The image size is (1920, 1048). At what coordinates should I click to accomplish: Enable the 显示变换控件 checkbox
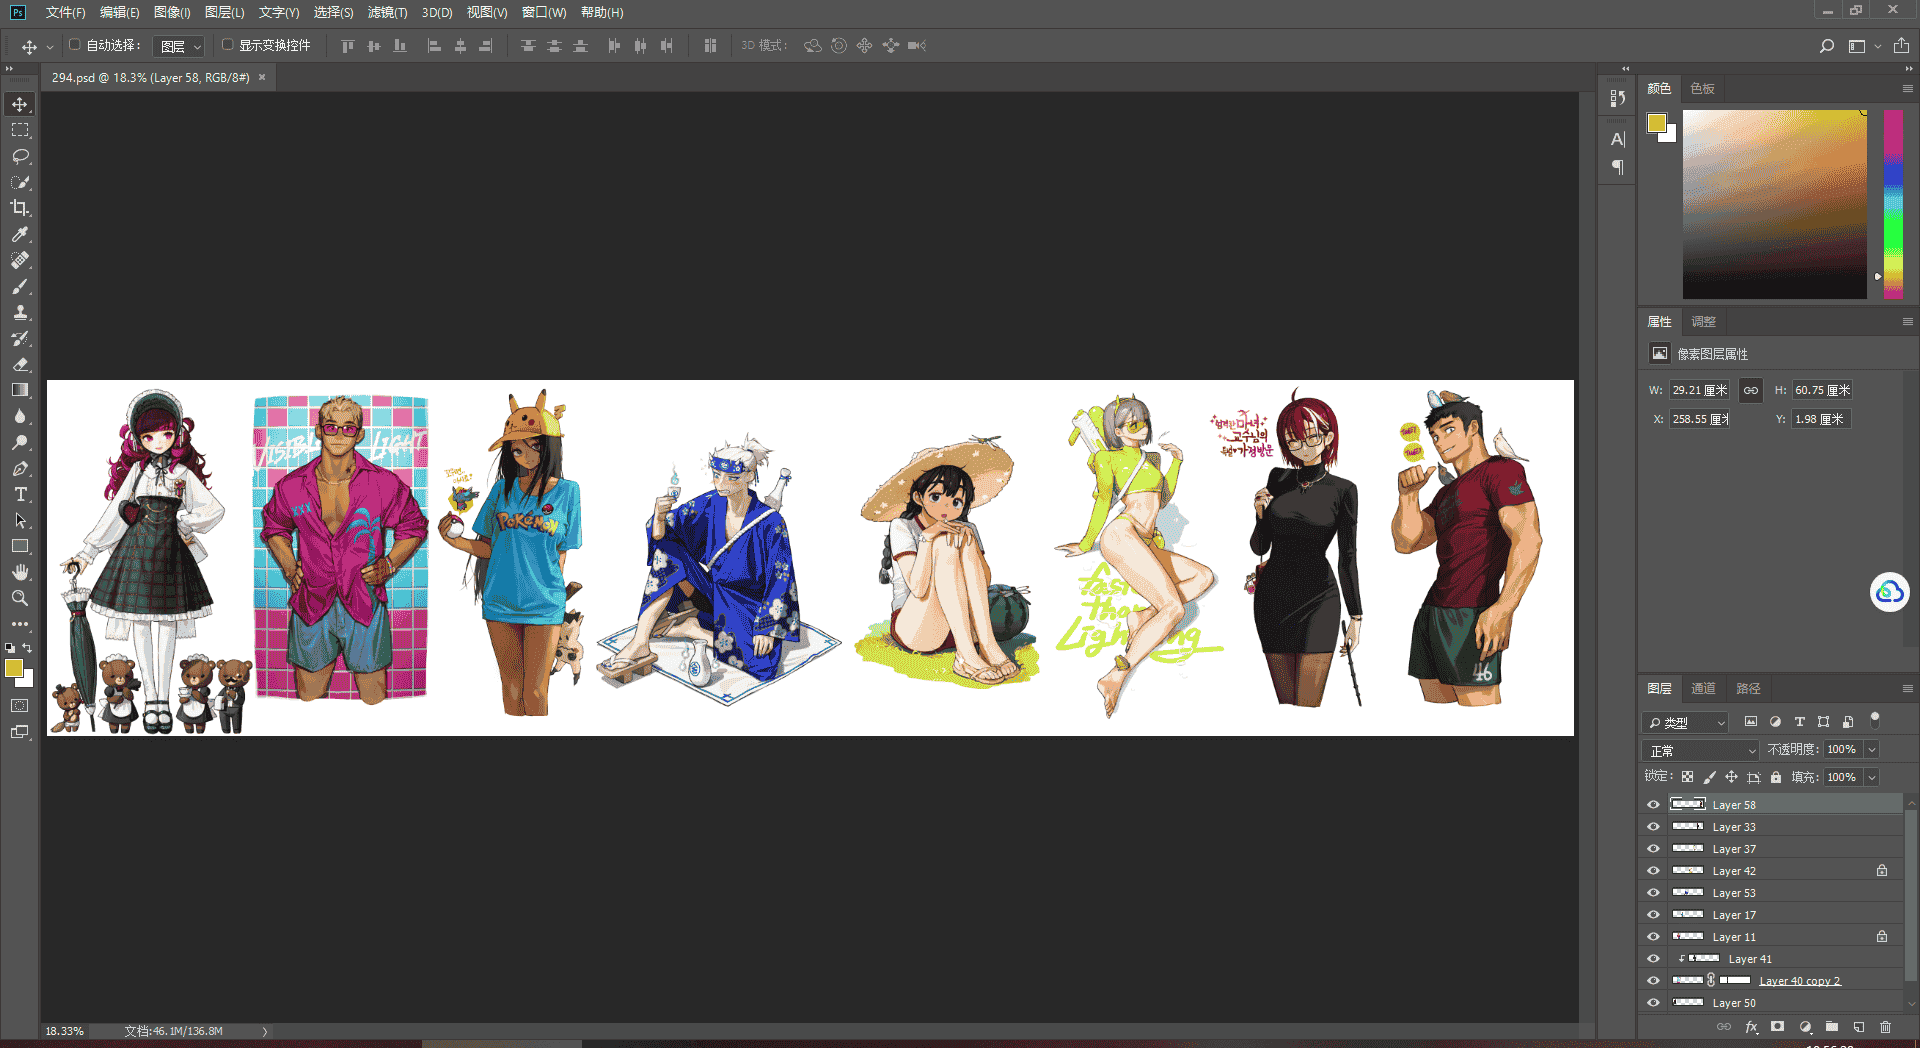[228, 45]
